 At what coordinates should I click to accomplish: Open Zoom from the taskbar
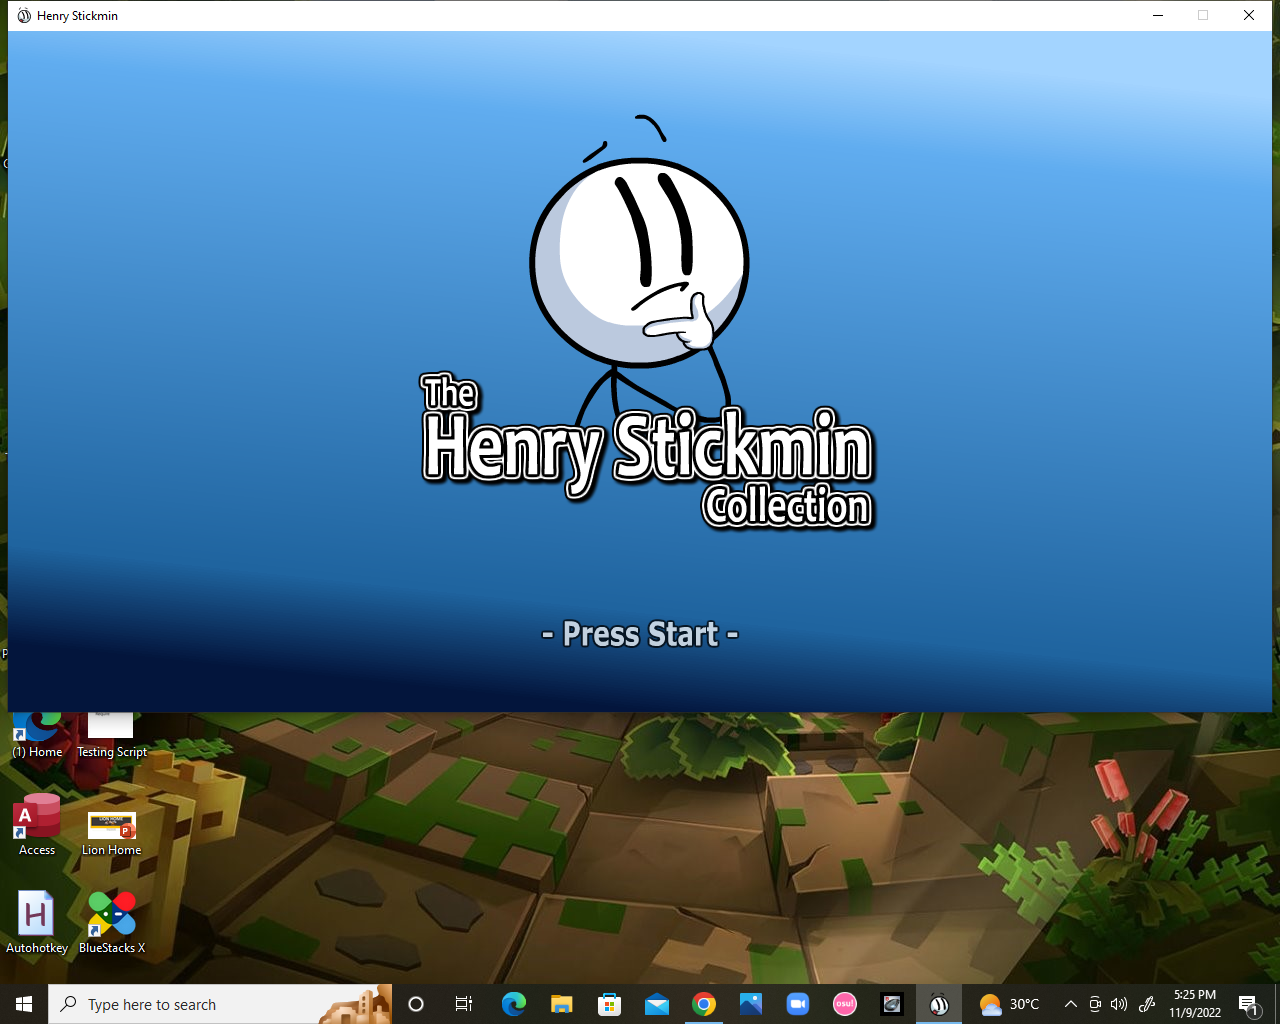click(798, 1004)
